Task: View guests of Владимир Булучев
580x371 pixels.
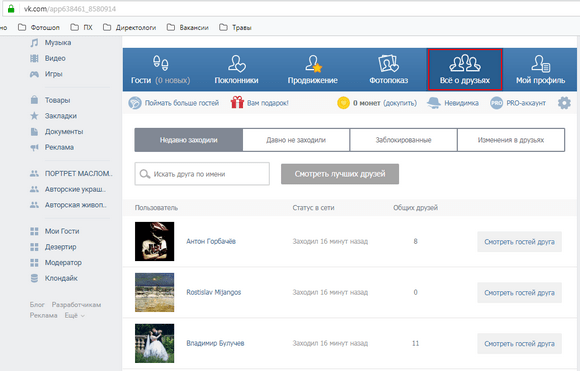Action: click(519, 344)
